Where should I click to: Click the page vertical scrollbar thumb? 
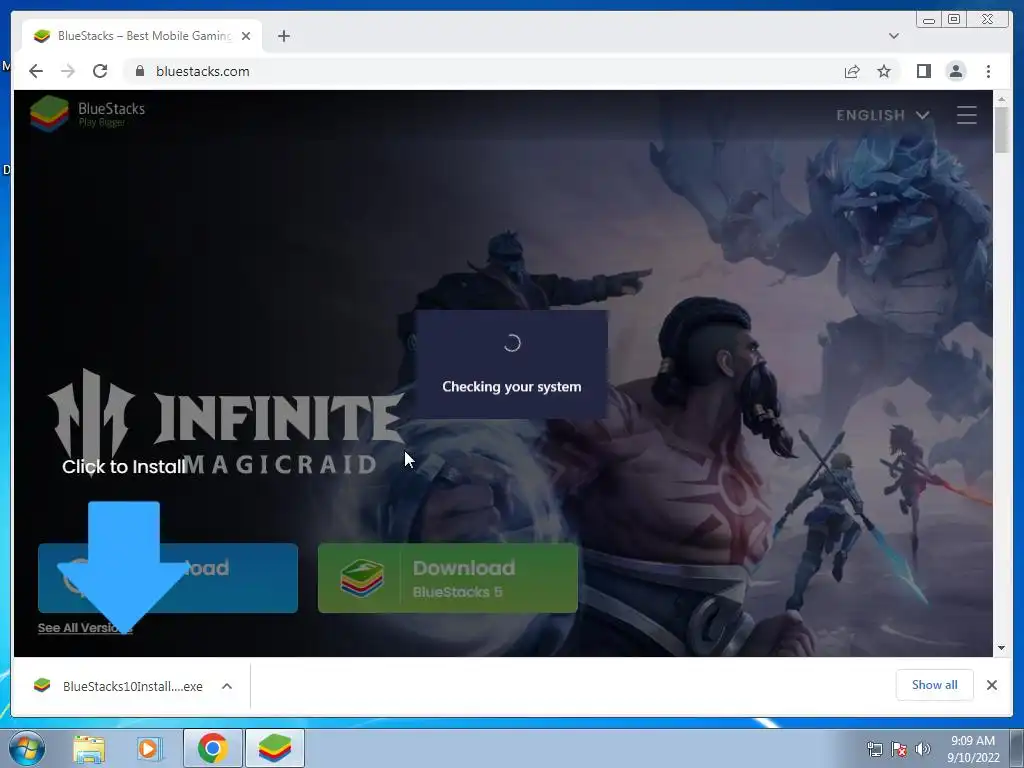click(1001, 129)
